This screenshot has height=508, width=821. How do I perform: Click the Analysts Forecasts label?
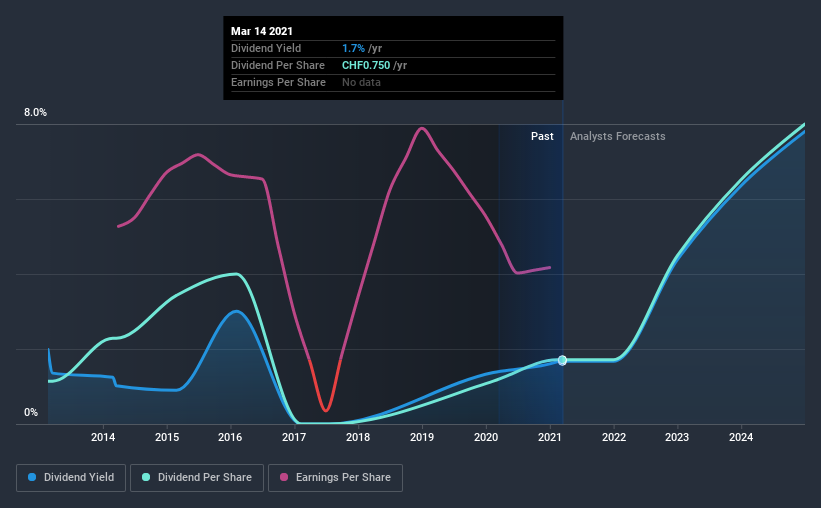[617, 136]
